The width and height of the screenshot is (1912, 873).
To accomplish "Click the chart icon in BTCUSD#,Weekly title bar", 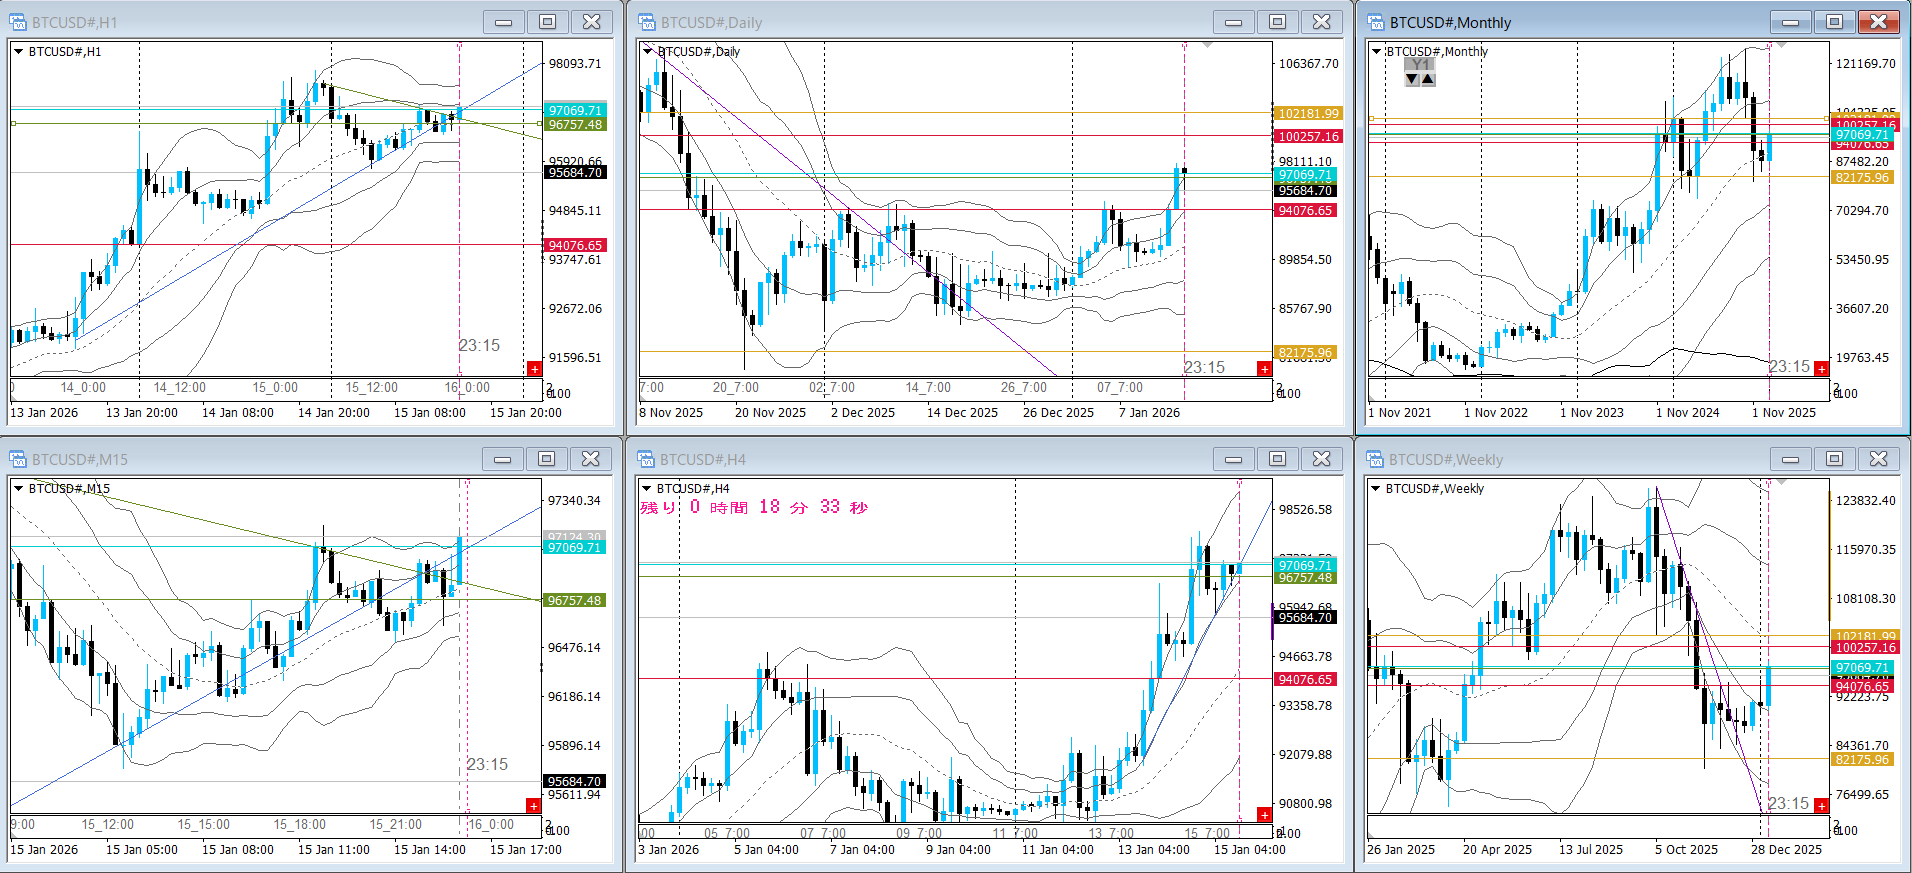I will 1376,459.
